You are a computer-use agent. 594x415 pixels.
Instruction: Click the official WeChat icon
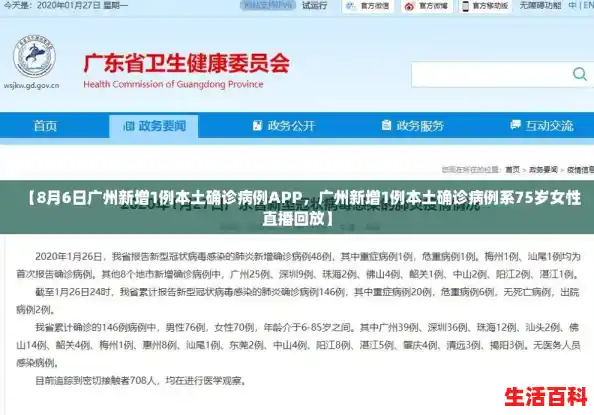[351, 6]
